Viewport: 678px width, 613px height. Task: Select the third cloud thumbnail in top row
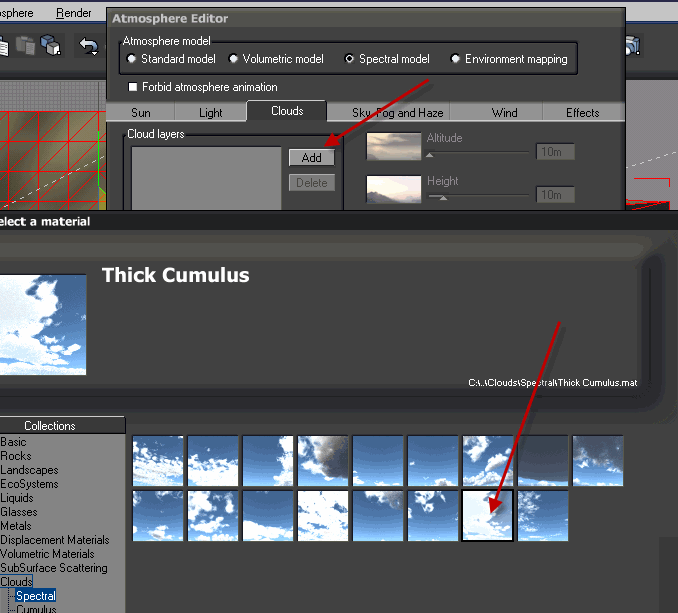point(268,461)
